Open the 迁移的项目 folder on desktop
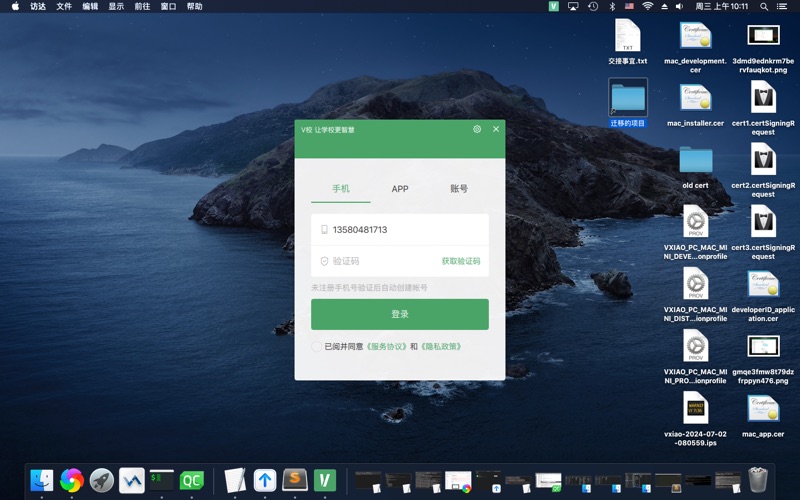800x500 pixels. [x=628, y=99]
